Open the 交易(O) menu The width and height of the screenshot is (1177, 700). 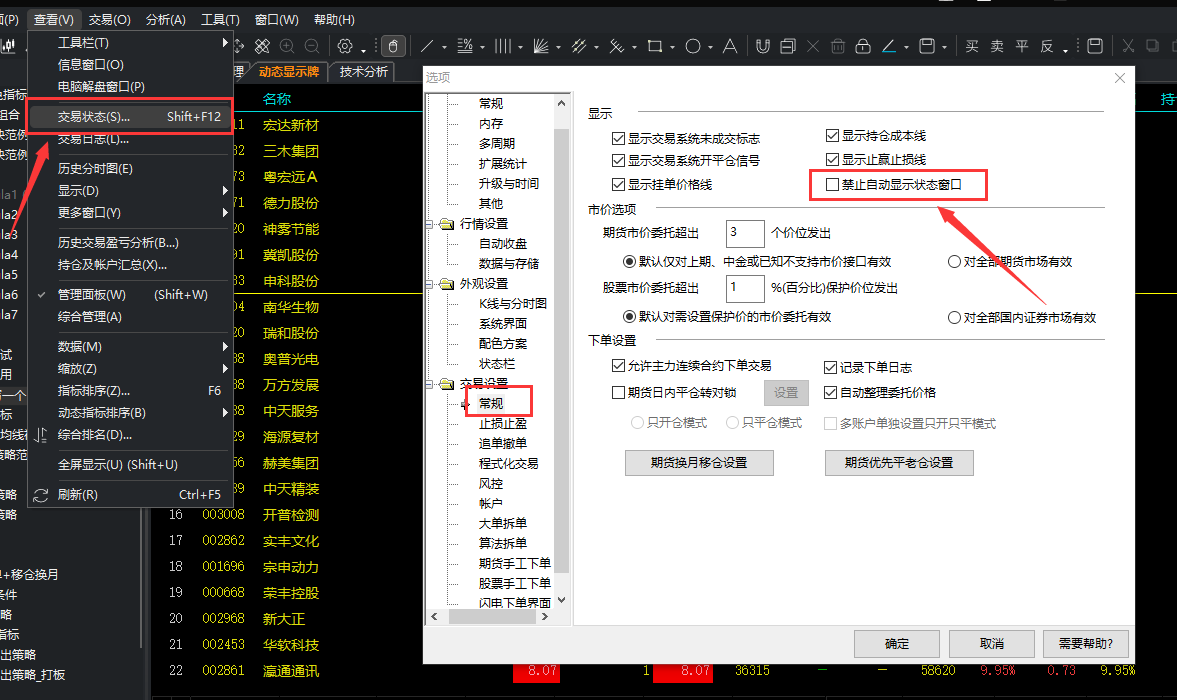click(110, 20)
